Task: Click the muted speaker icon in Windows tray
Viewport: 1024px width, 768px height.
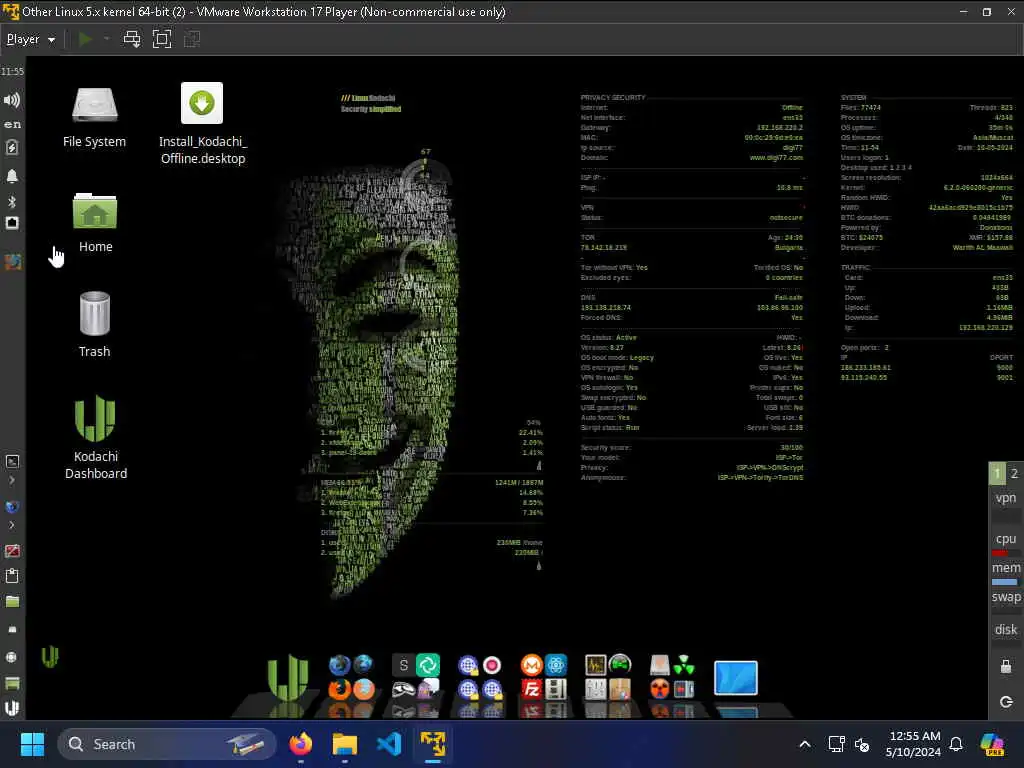Action: [x=862, y=744]
